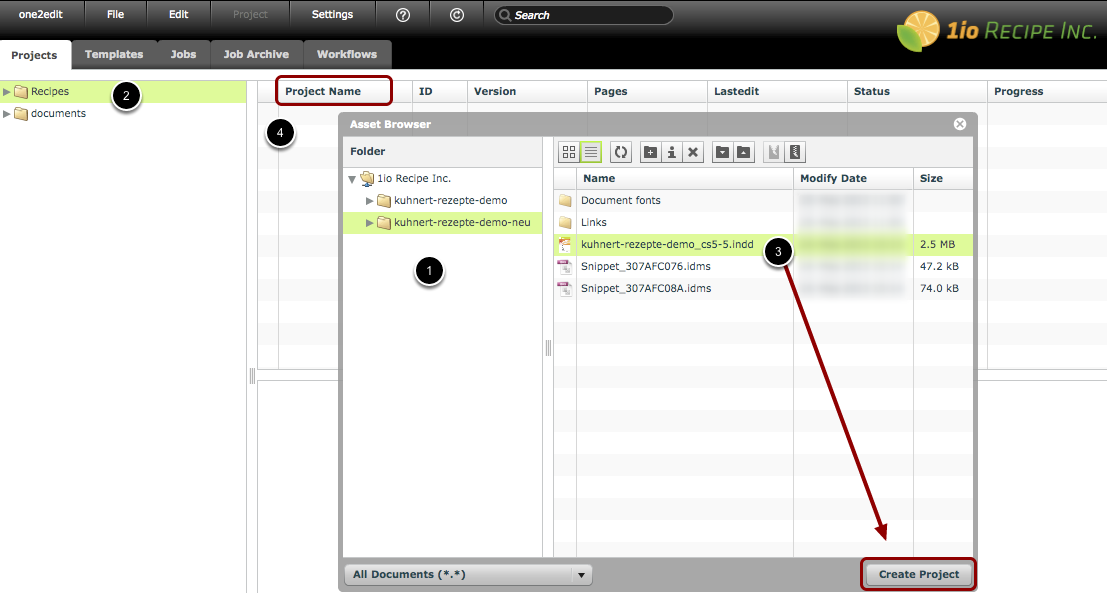Sort projects by Status column
The width and height of the screenshot is (1107, 593).
pos(917,91)
